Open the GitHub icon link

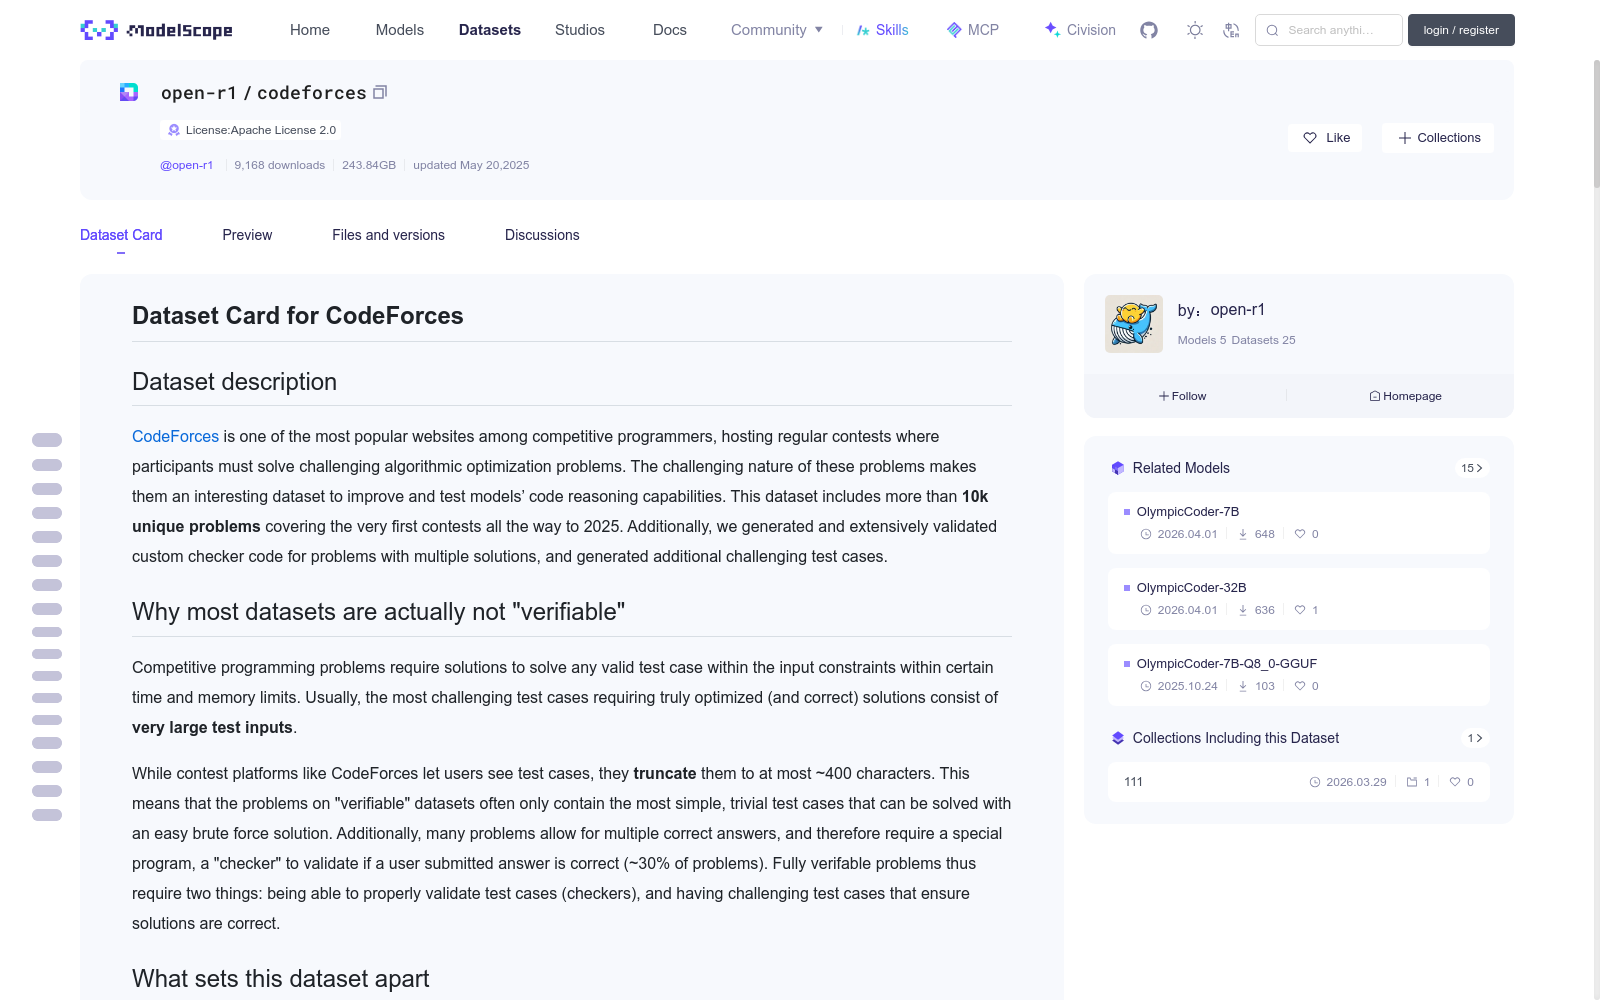(x=1149, y=30)
